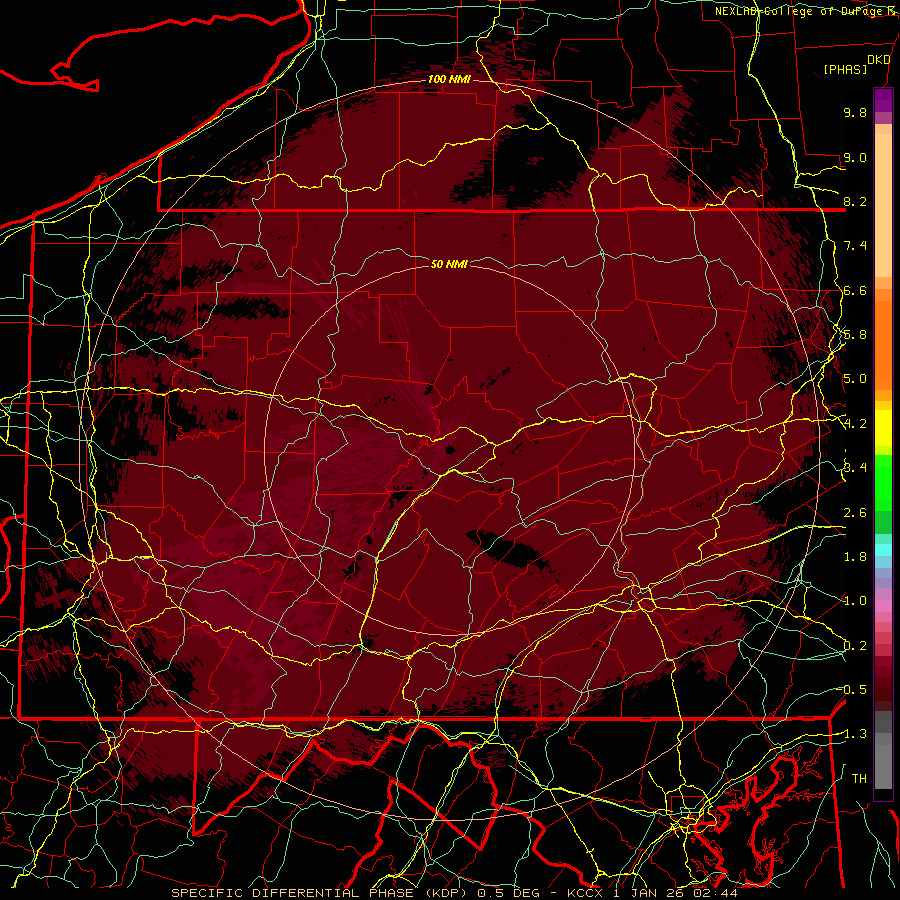The height and width of the screenshot is (900, 900).
Task: Click the 0.2 value on the color scale
Action: click(855, 646)
